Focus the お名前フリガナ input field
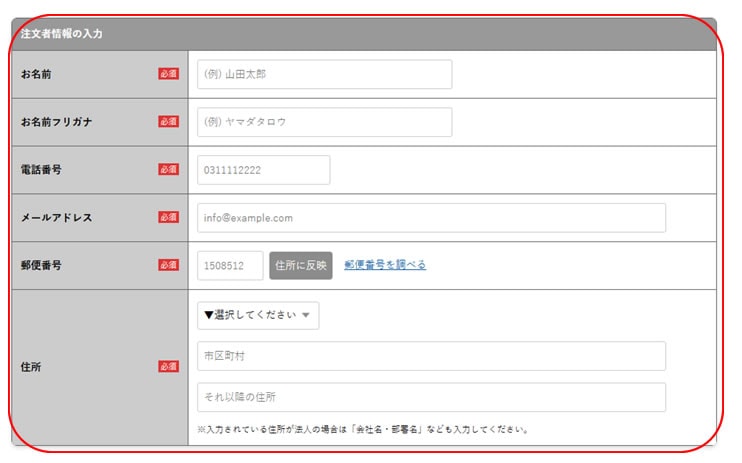The height and width of the screenshot is (463, 742). (x=324, y=122)
